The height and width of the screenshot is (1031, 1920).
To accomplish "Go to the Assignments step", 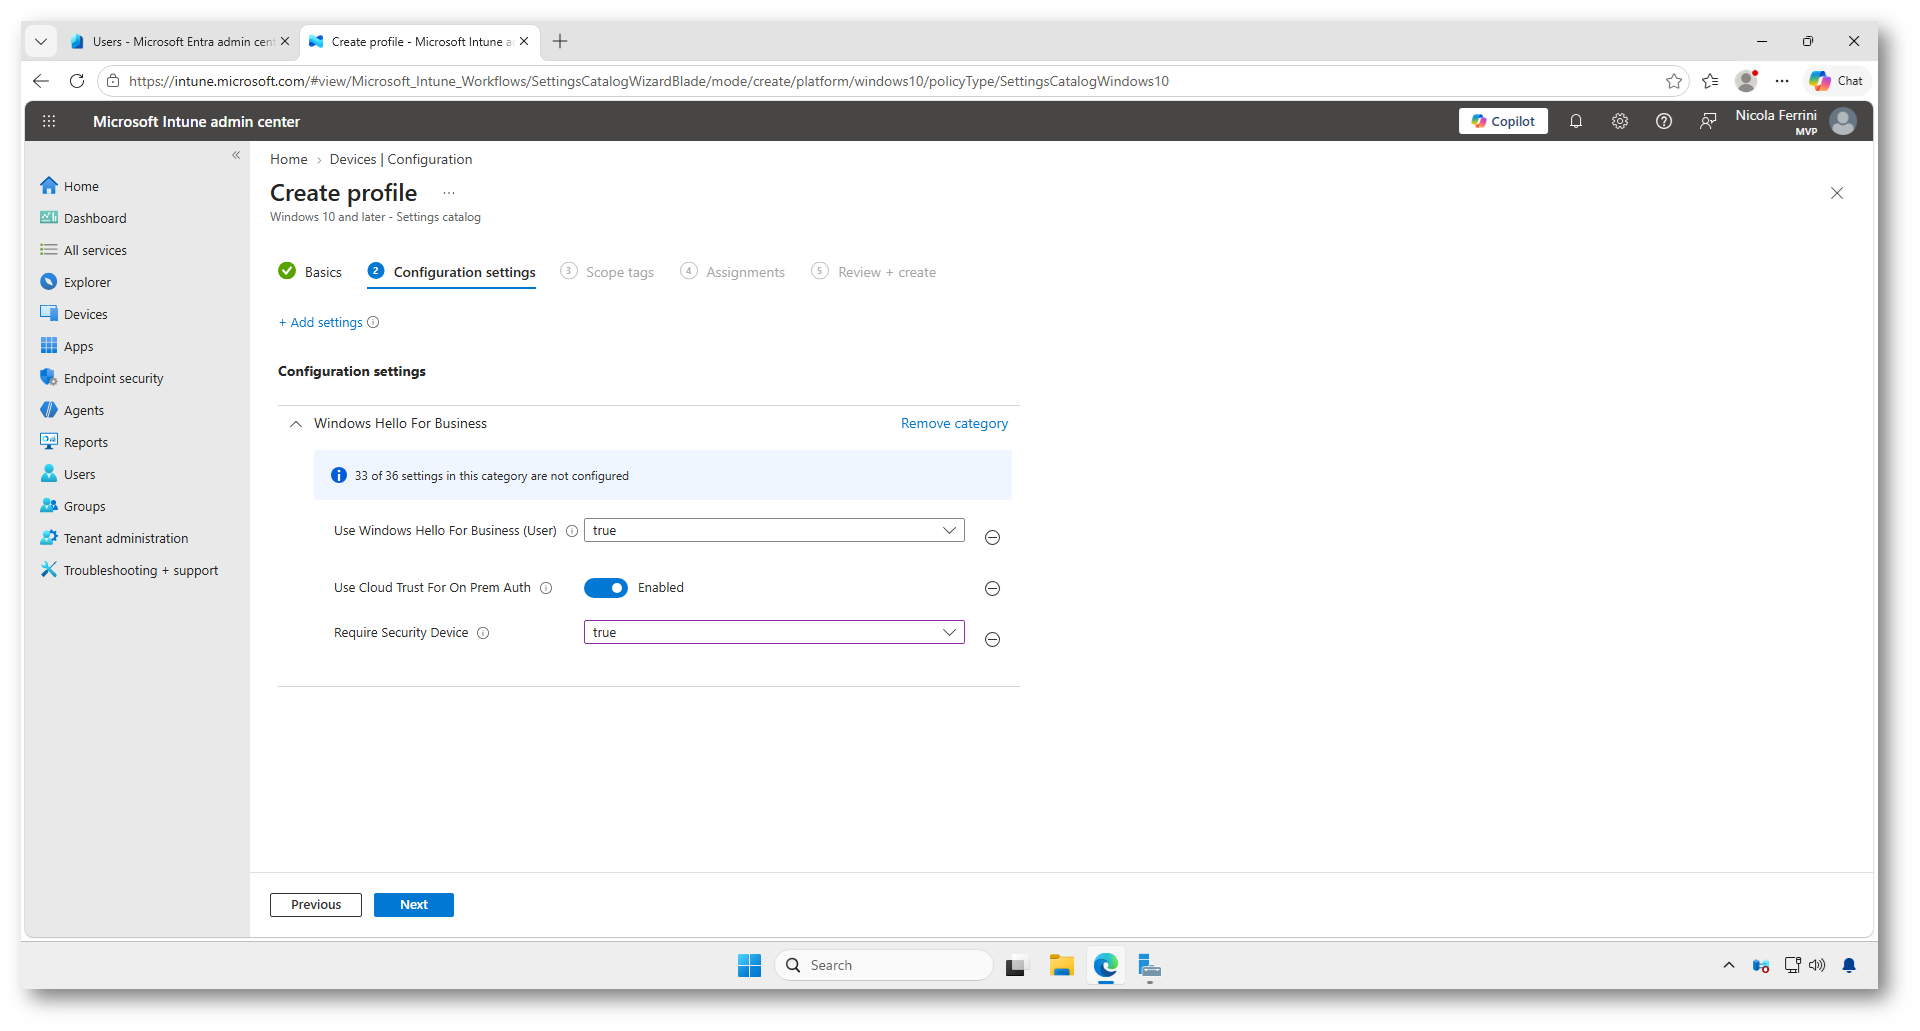I will point(732,272).
